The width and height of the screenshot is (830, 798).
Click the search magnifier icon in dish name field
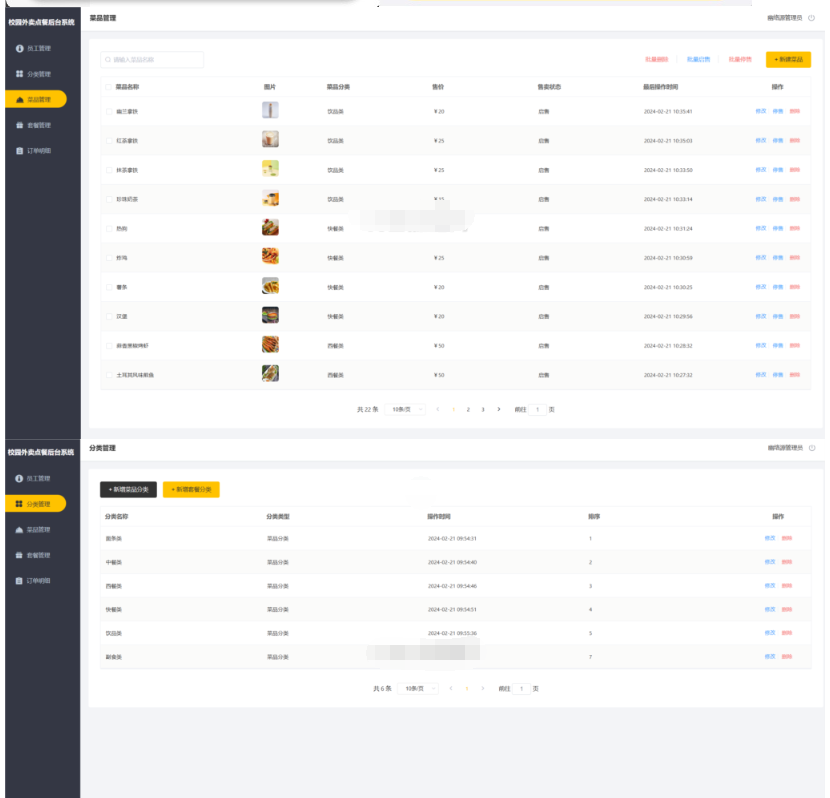(x=107, y=60)
